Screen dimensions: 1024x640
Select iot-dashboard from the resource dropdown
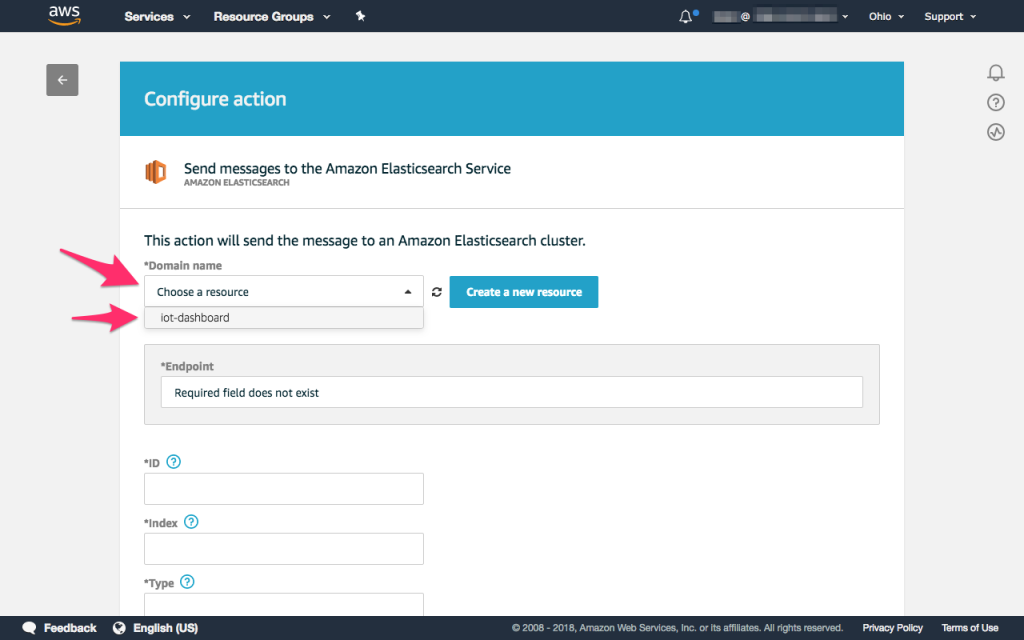coord(283,317)
